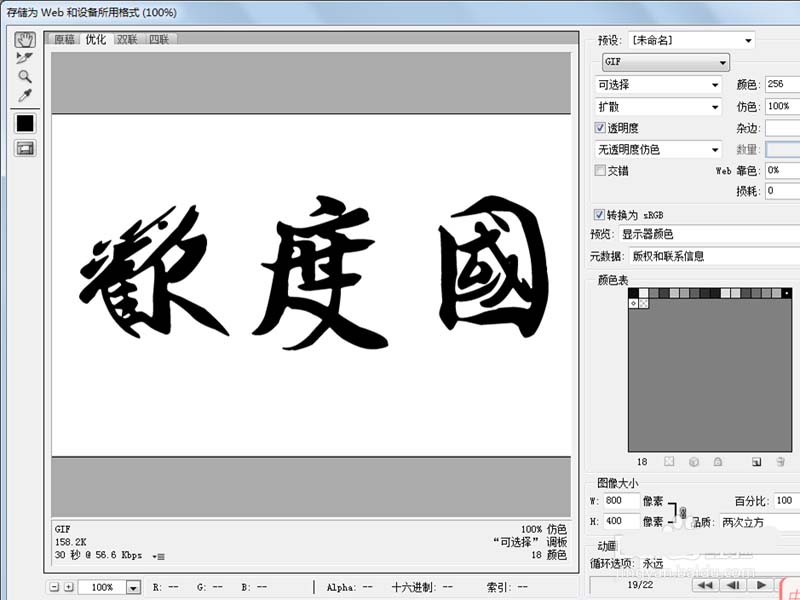Select the Hand tool

point(24,39)
